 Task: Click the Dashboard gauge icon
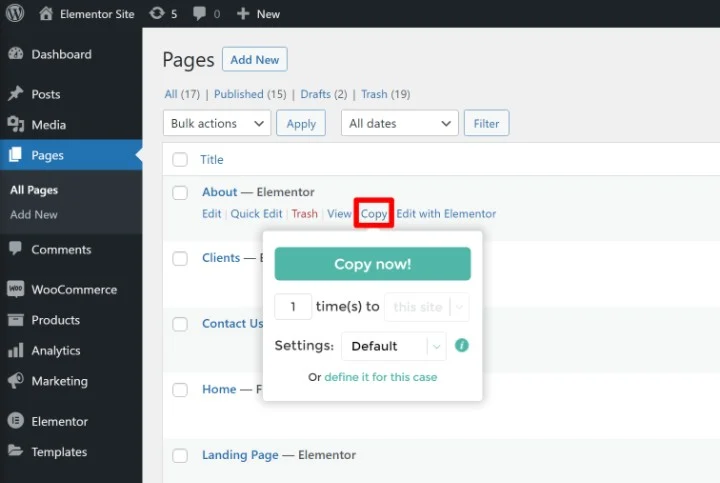tap(16, 54)
